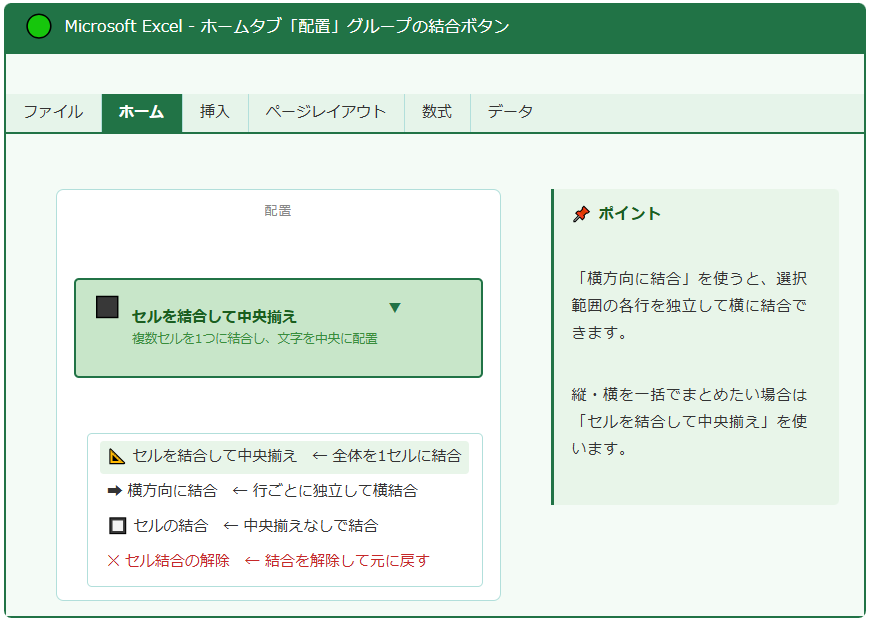Choose highlighted セルを結合して中央揃え menu entry
Image resolution: width=872 pixels, height=621 pixels.
(x=215, y=456)
